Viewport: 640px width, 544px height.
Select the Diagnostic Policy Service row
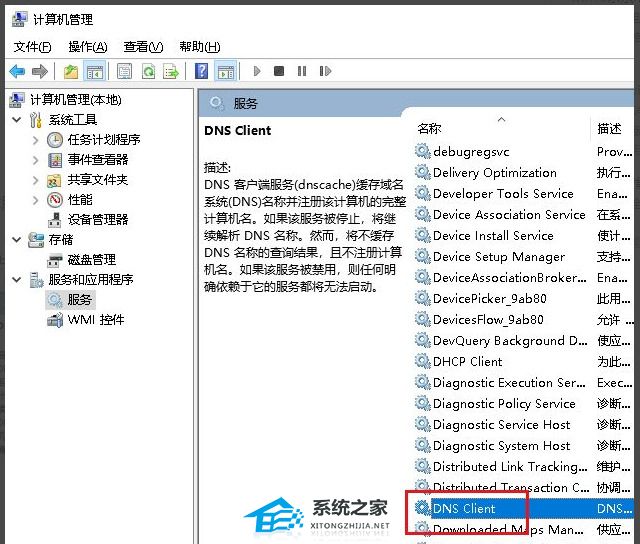(x=524, y=404)
